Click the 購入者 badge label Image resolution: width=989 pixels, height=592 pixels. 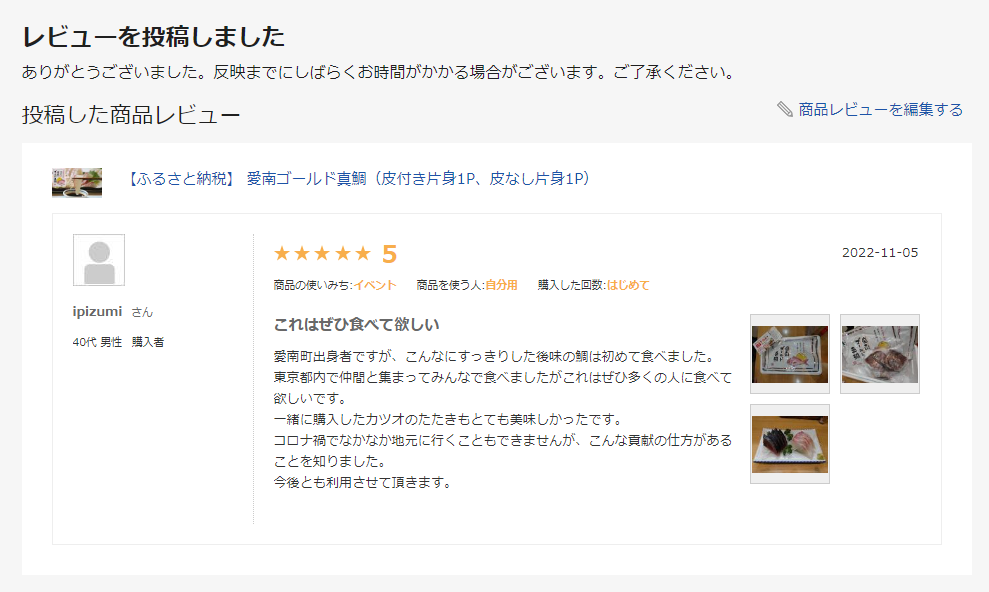(148, 342)
